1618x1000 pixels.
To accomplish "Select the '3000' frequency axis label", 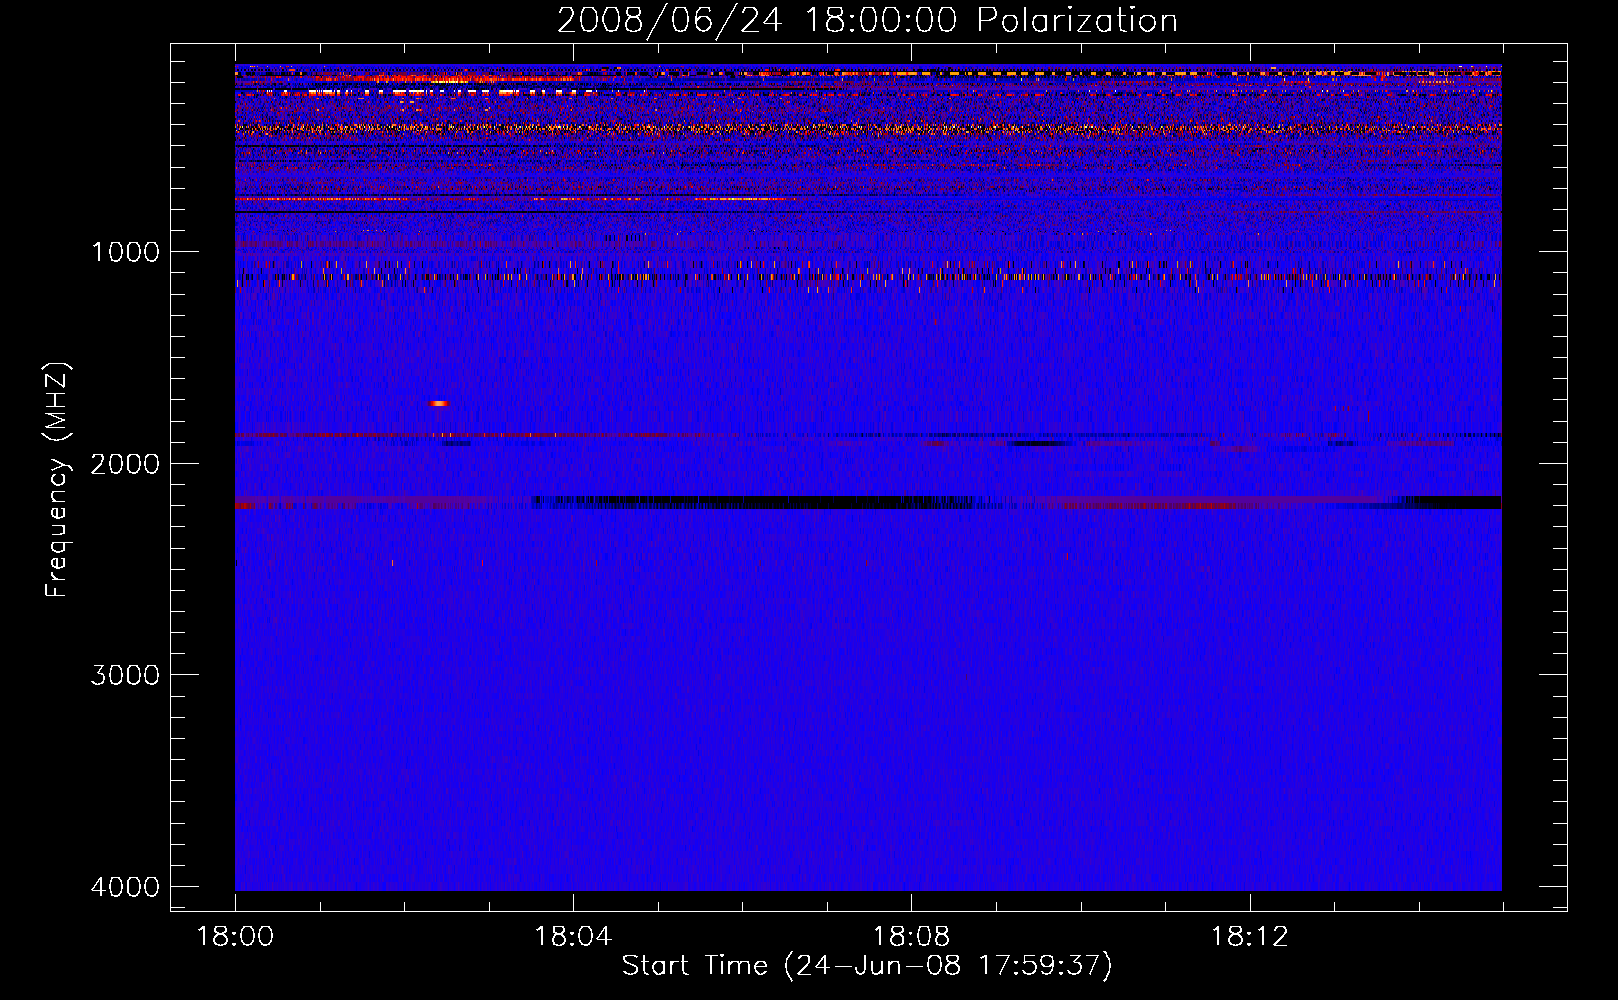I will (x=125, y=675).
